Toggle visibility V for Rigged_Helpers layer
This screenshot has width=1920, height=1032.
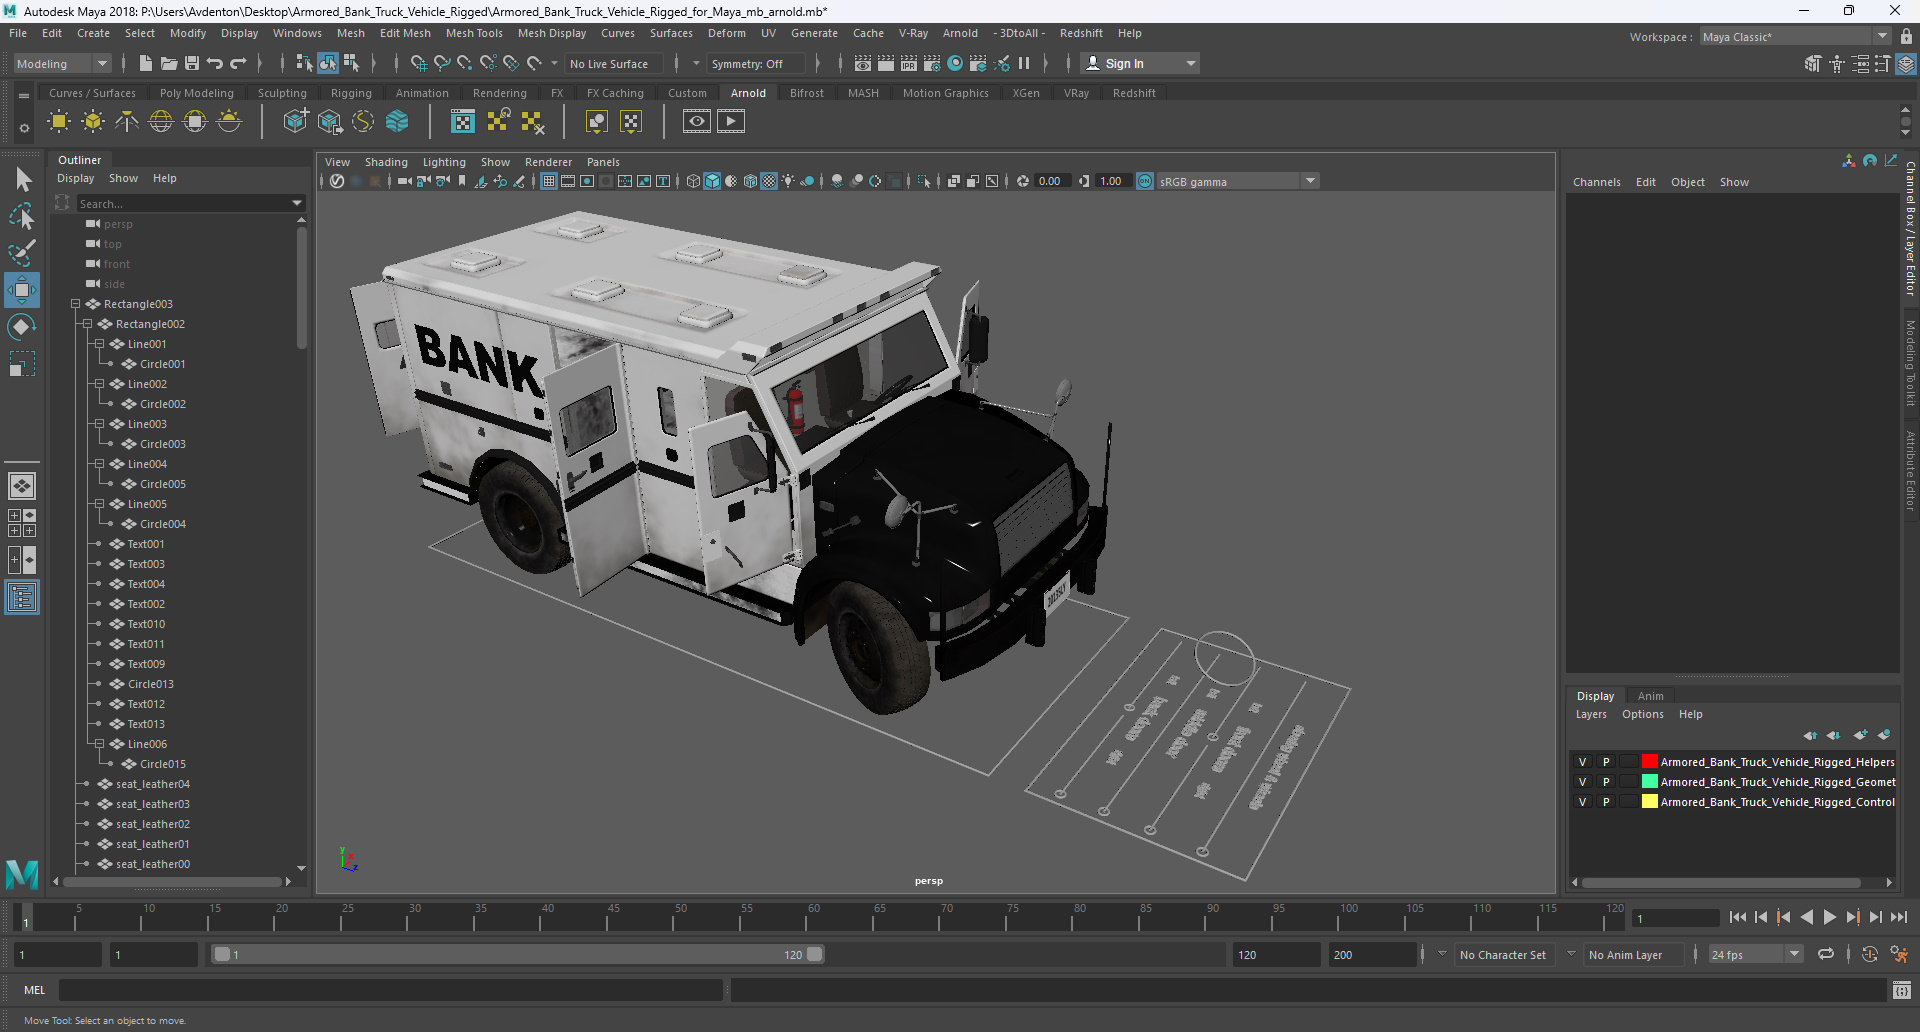[x=1582, y=762]
